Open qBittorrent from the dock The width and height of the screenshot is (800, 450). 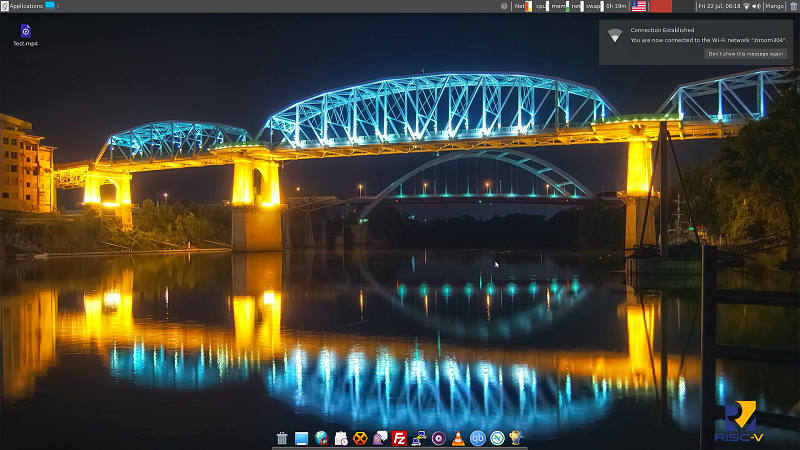tap(478, 438)
